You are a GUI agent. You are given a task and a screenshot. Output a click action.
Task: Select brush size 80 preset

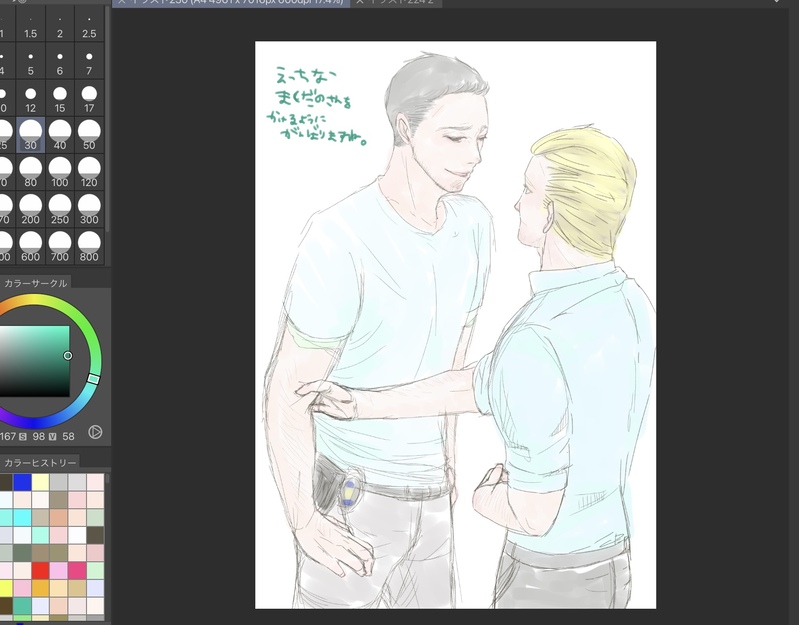click(31, 172)
